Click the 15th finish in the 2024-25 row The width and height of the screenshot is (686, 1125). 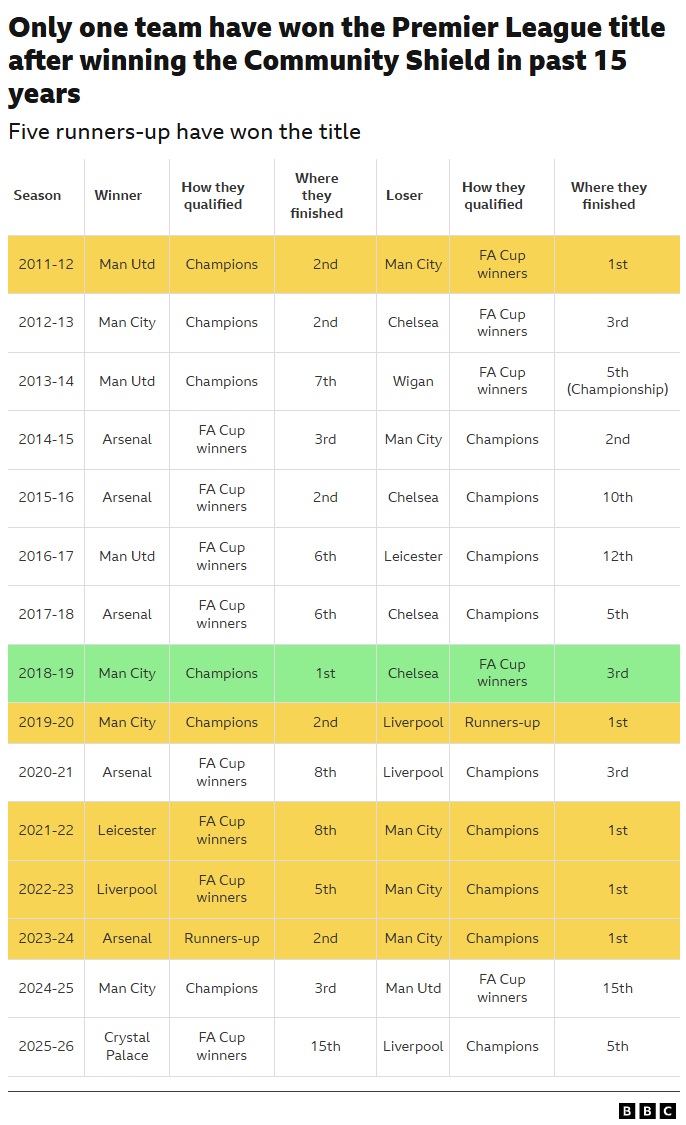coord(617,988)
